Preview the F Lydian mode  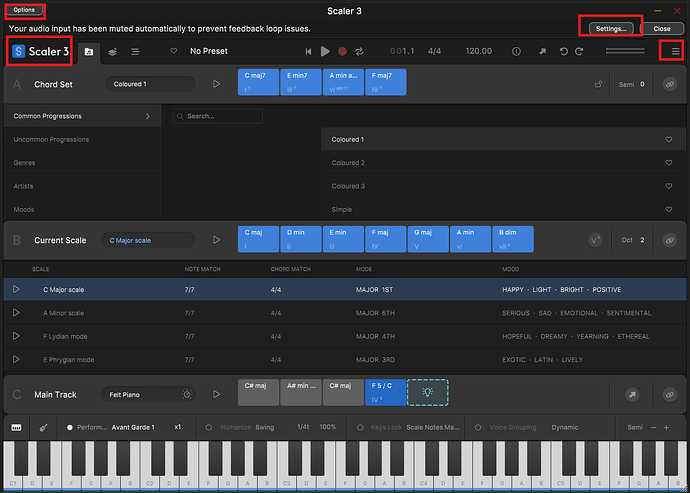(x=16, y=336)
